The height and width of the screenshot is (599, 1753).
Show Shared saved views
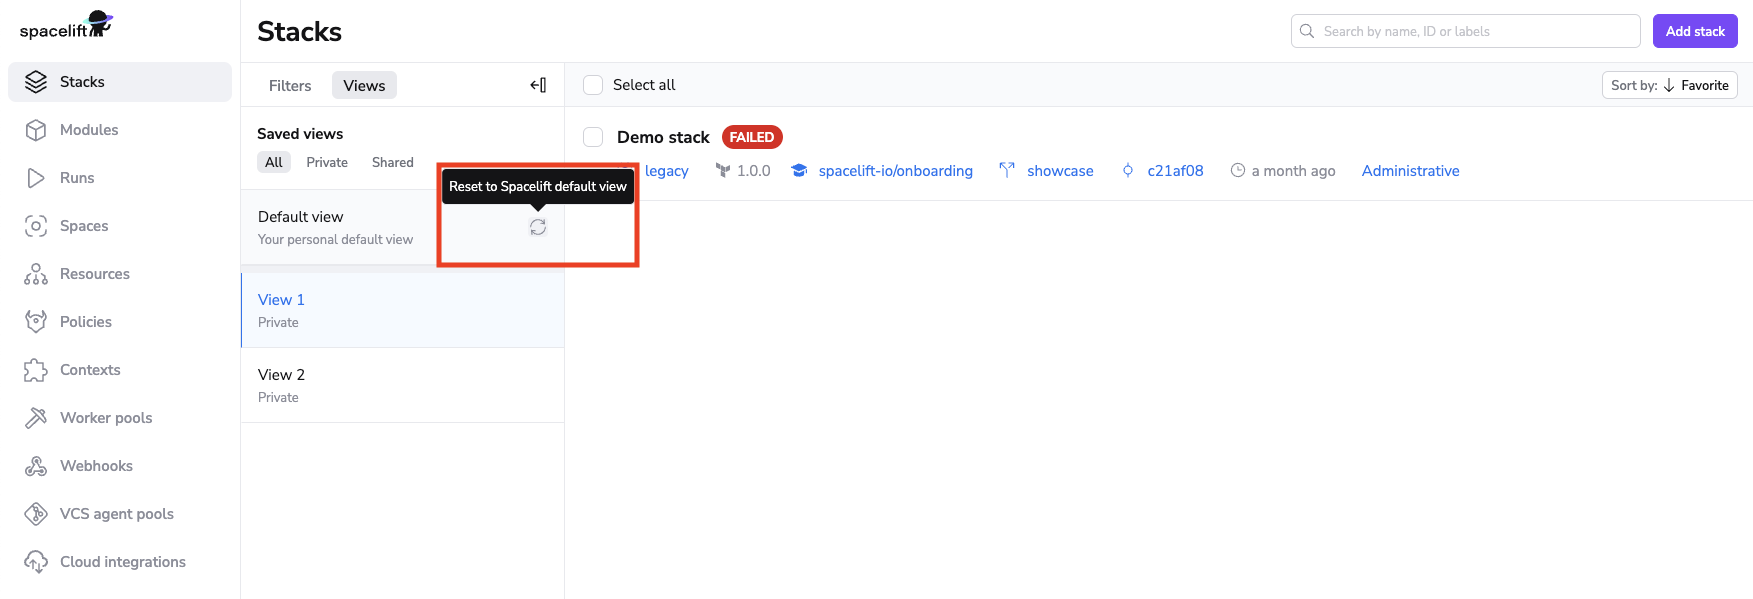point(392,162)
